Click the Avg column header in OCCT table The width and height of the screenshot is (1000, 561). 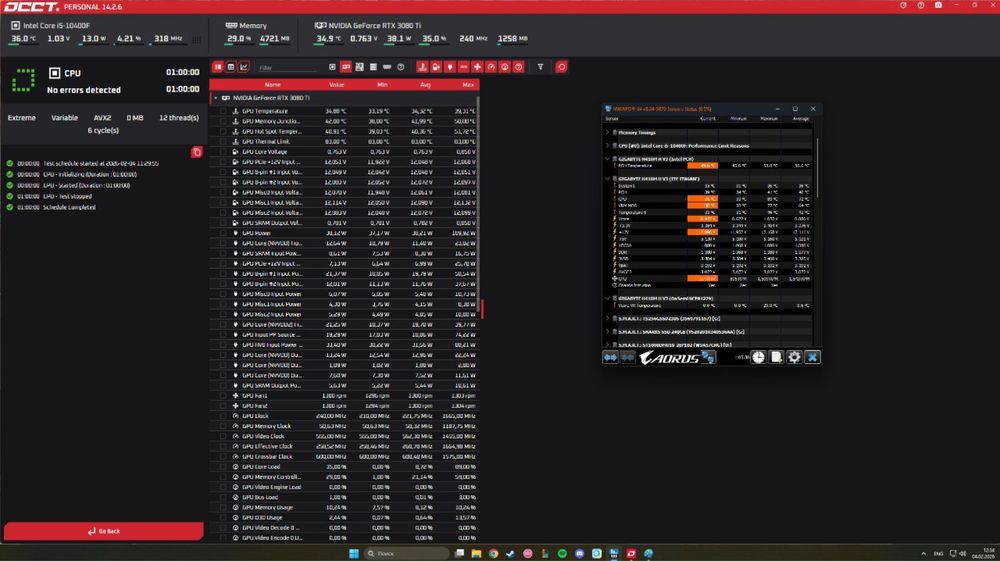[425, 85]
